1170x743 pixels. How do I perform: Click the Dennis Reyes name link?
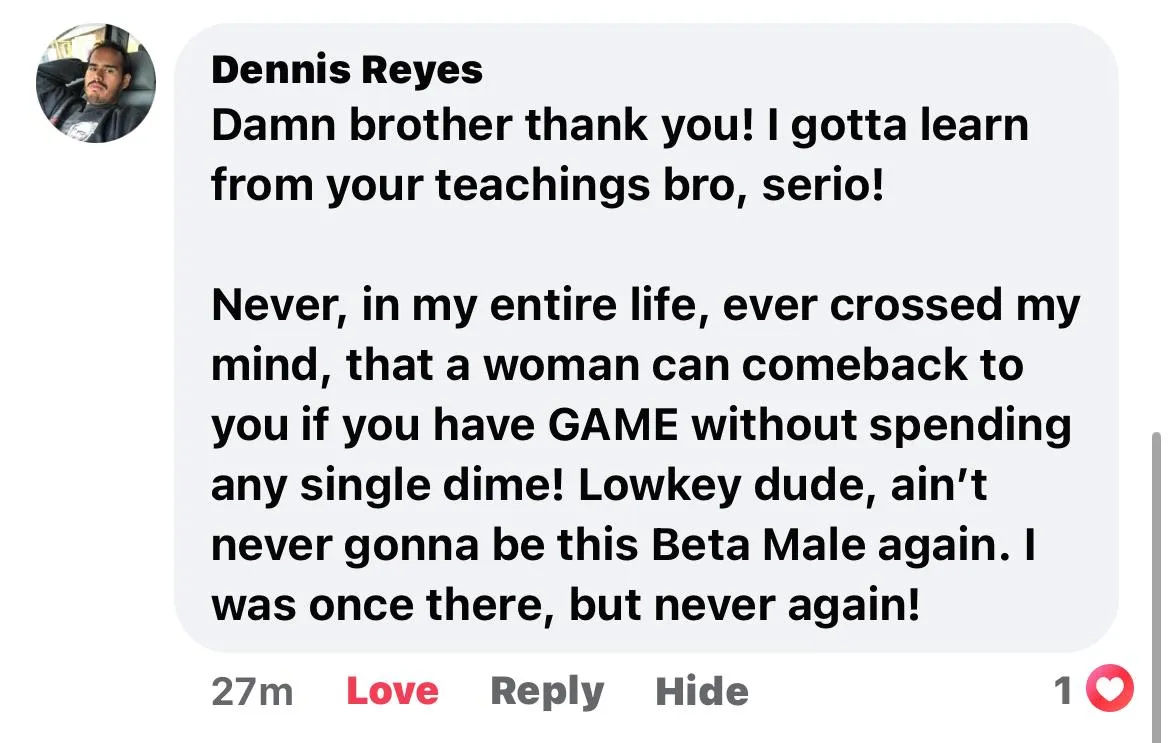[x=347, y=70]
